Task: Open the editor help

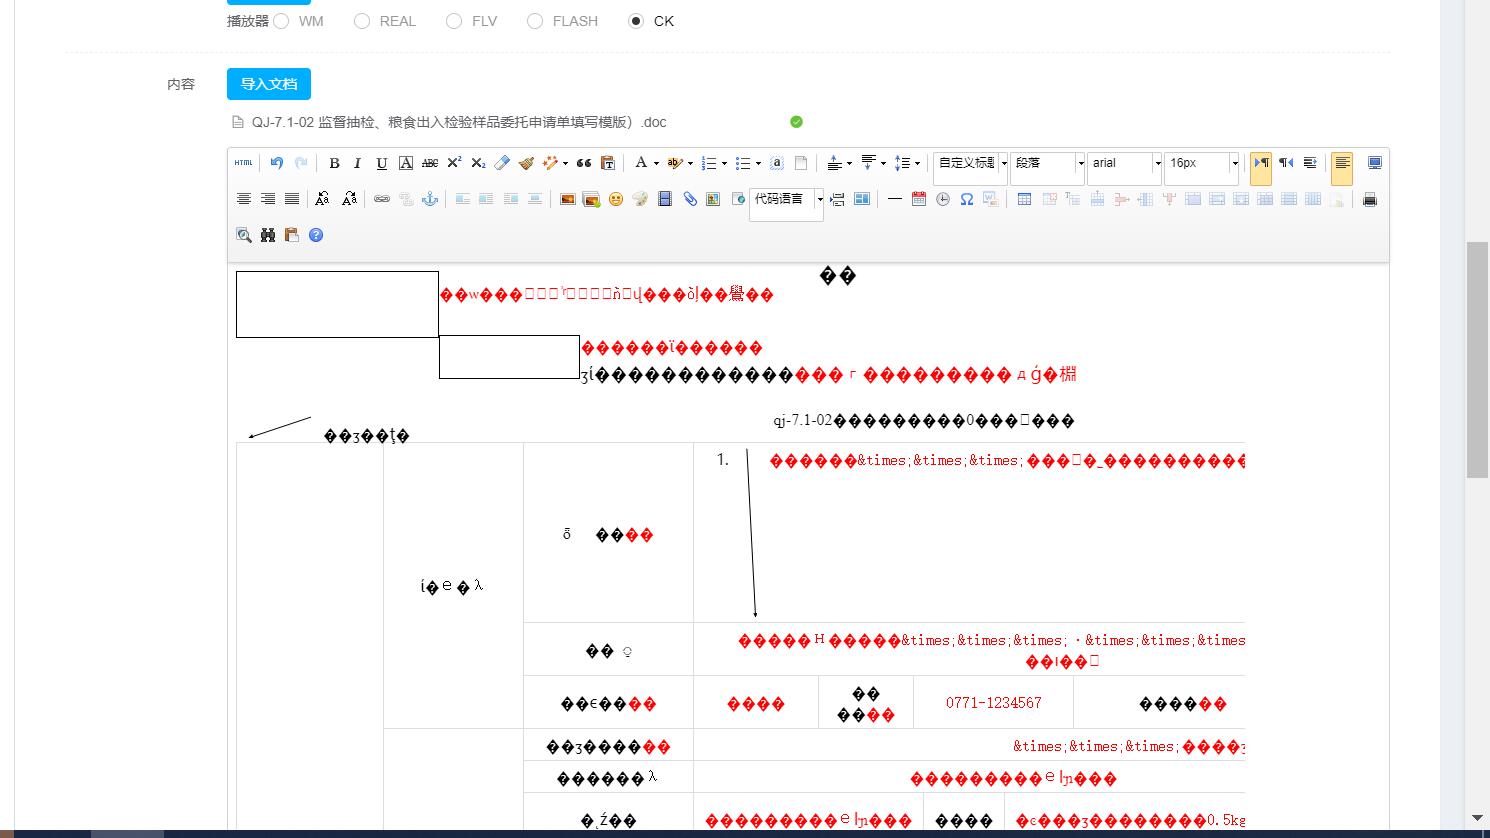Action: [316, 235]
